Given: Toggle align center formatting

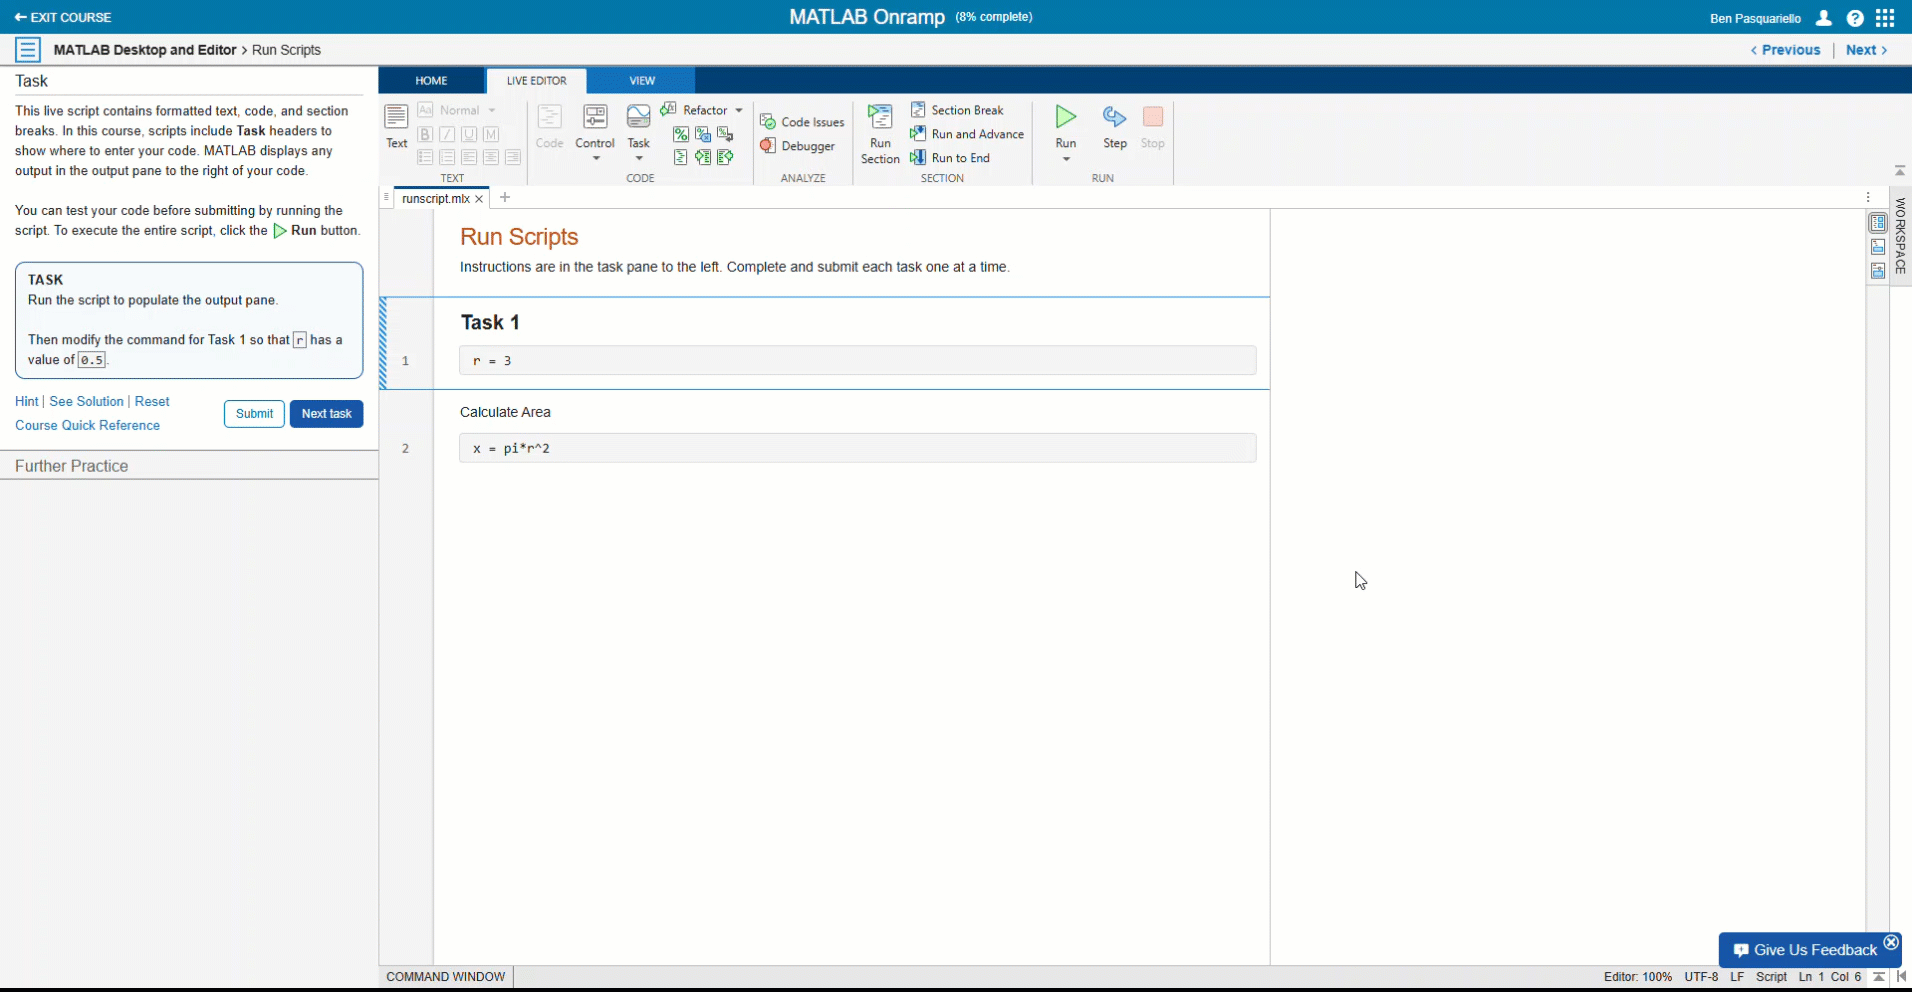Looking at the screenshot, I should tap(491, 157).
